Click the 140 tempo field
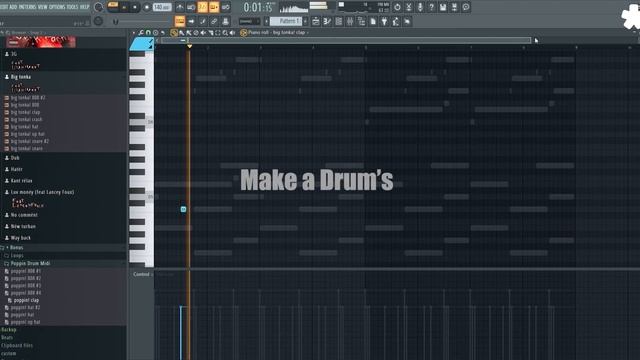 pyautogui.click(x=162, y=7)
